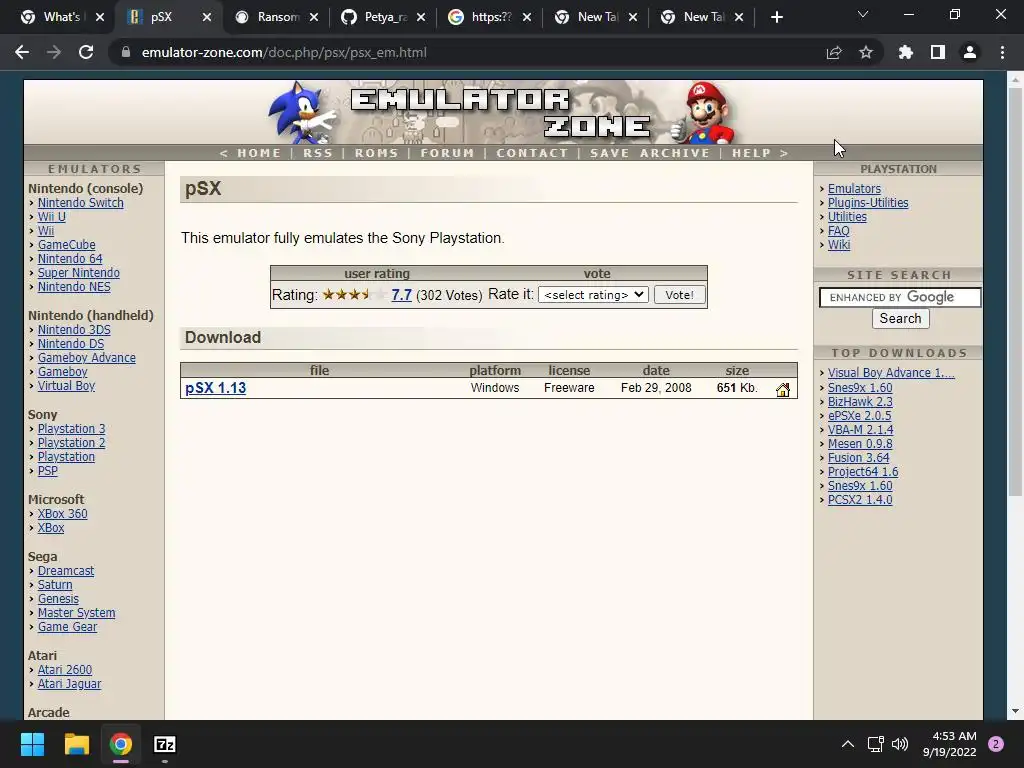1024x768 pixels.
Task: Click CONTACT in the site navigation bar
Action: point(532,153)
